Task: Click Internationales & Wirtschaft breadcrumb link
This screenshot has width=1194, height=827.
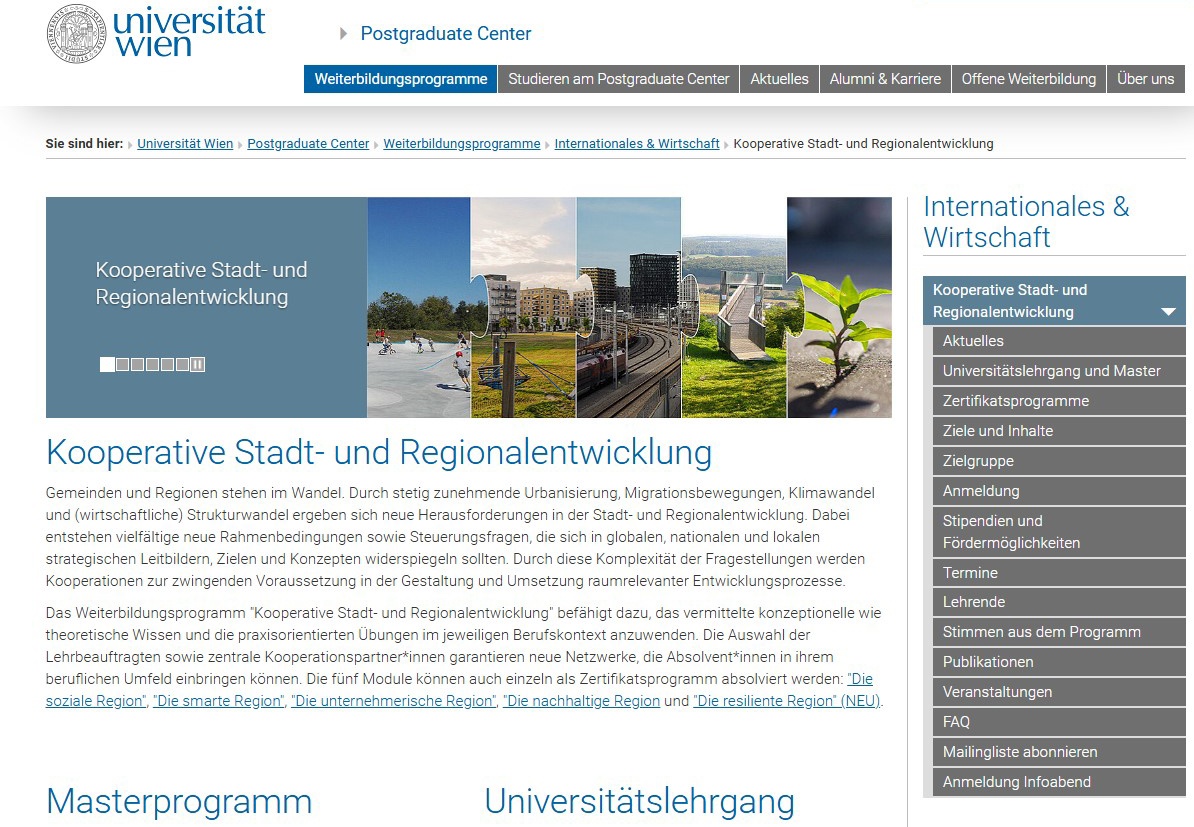Action: 636,144
